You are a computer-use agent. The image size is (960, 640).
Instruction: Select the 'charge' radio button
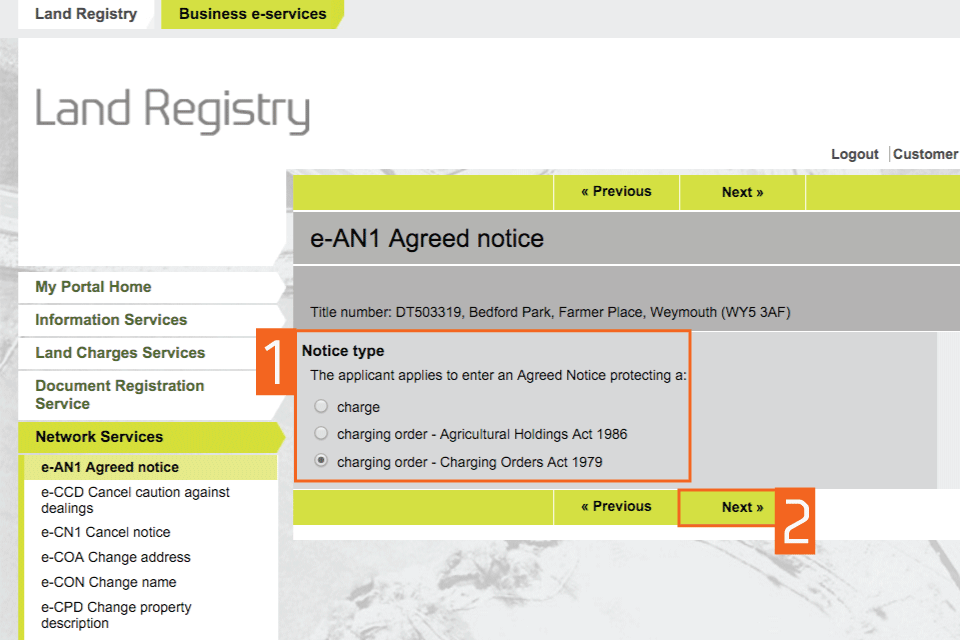click(x=321, y=407)
